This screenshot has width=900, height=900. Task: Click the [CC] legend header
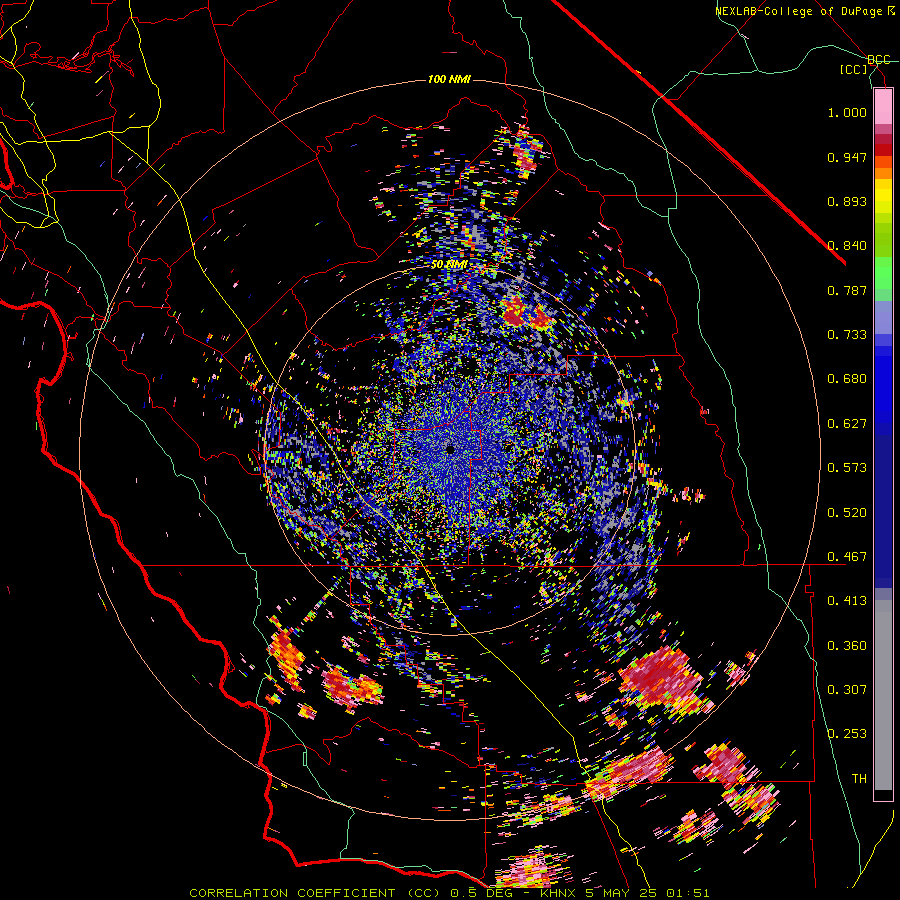854,69
